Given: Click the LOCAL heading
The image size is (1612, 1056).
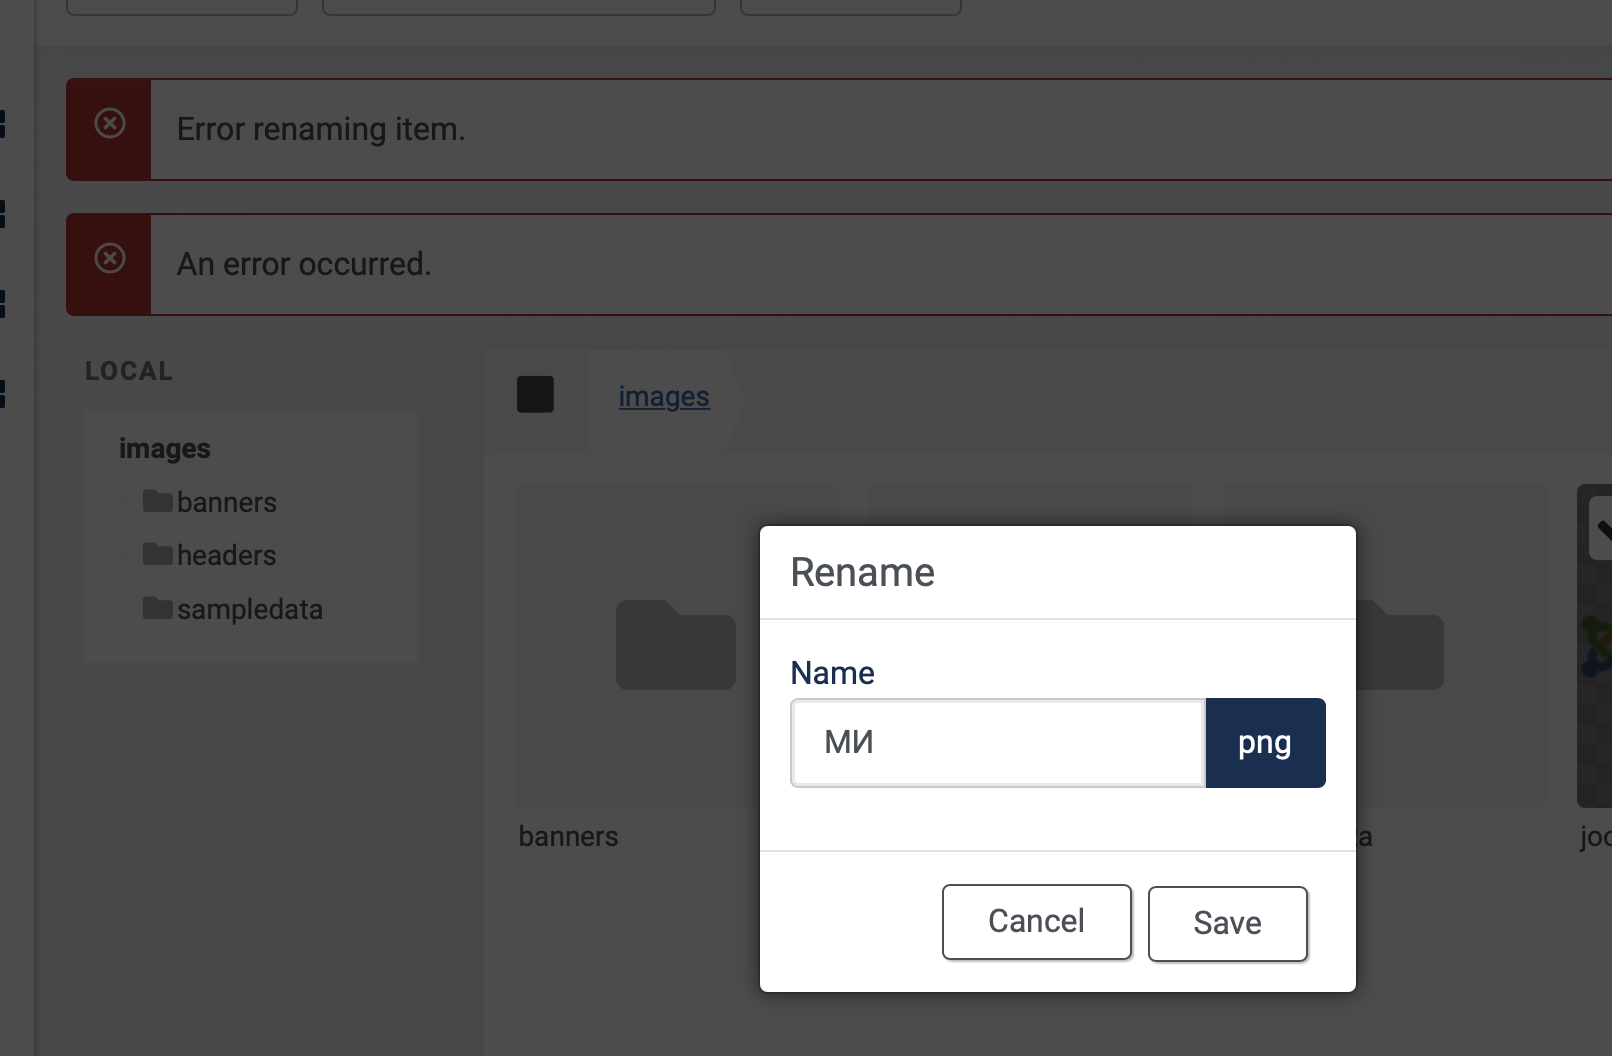Looking at the screenshot, I should pyautogui.click(x=129, y=371).
